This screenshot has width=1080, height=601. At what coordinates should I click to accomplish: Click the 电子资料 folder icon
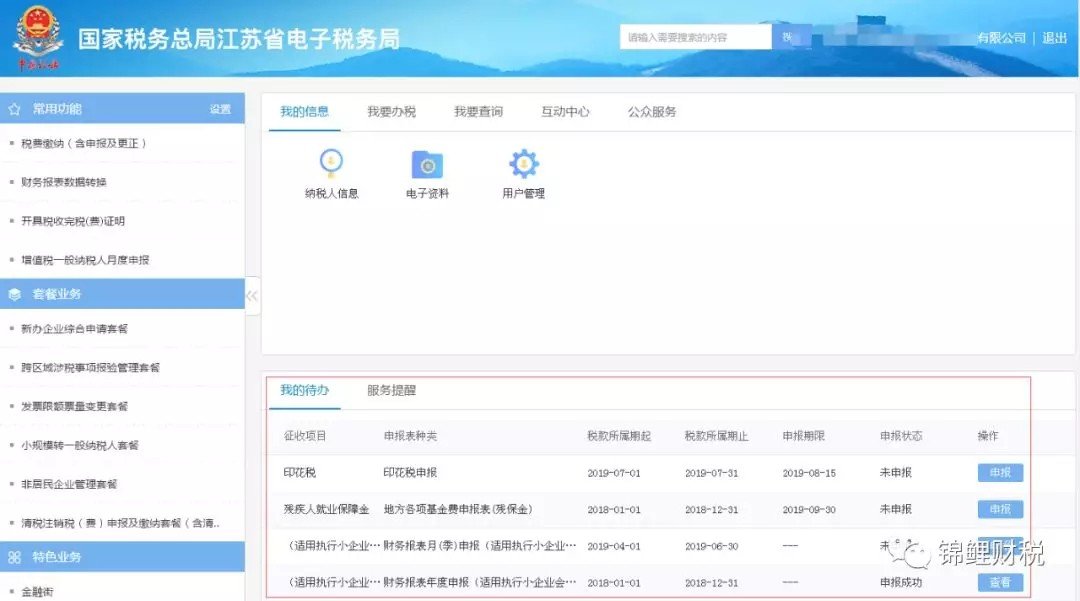(x=426, y=163)
